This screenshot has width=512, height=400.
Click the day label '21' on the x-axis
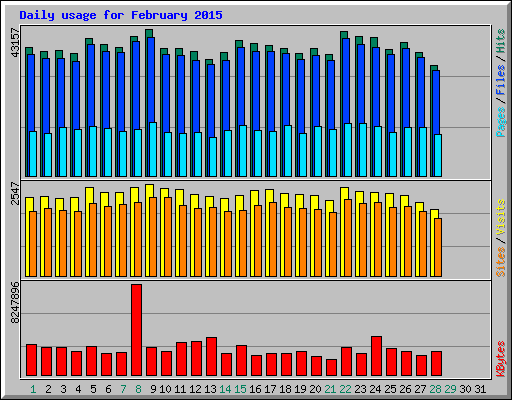(x=330, y=389)
